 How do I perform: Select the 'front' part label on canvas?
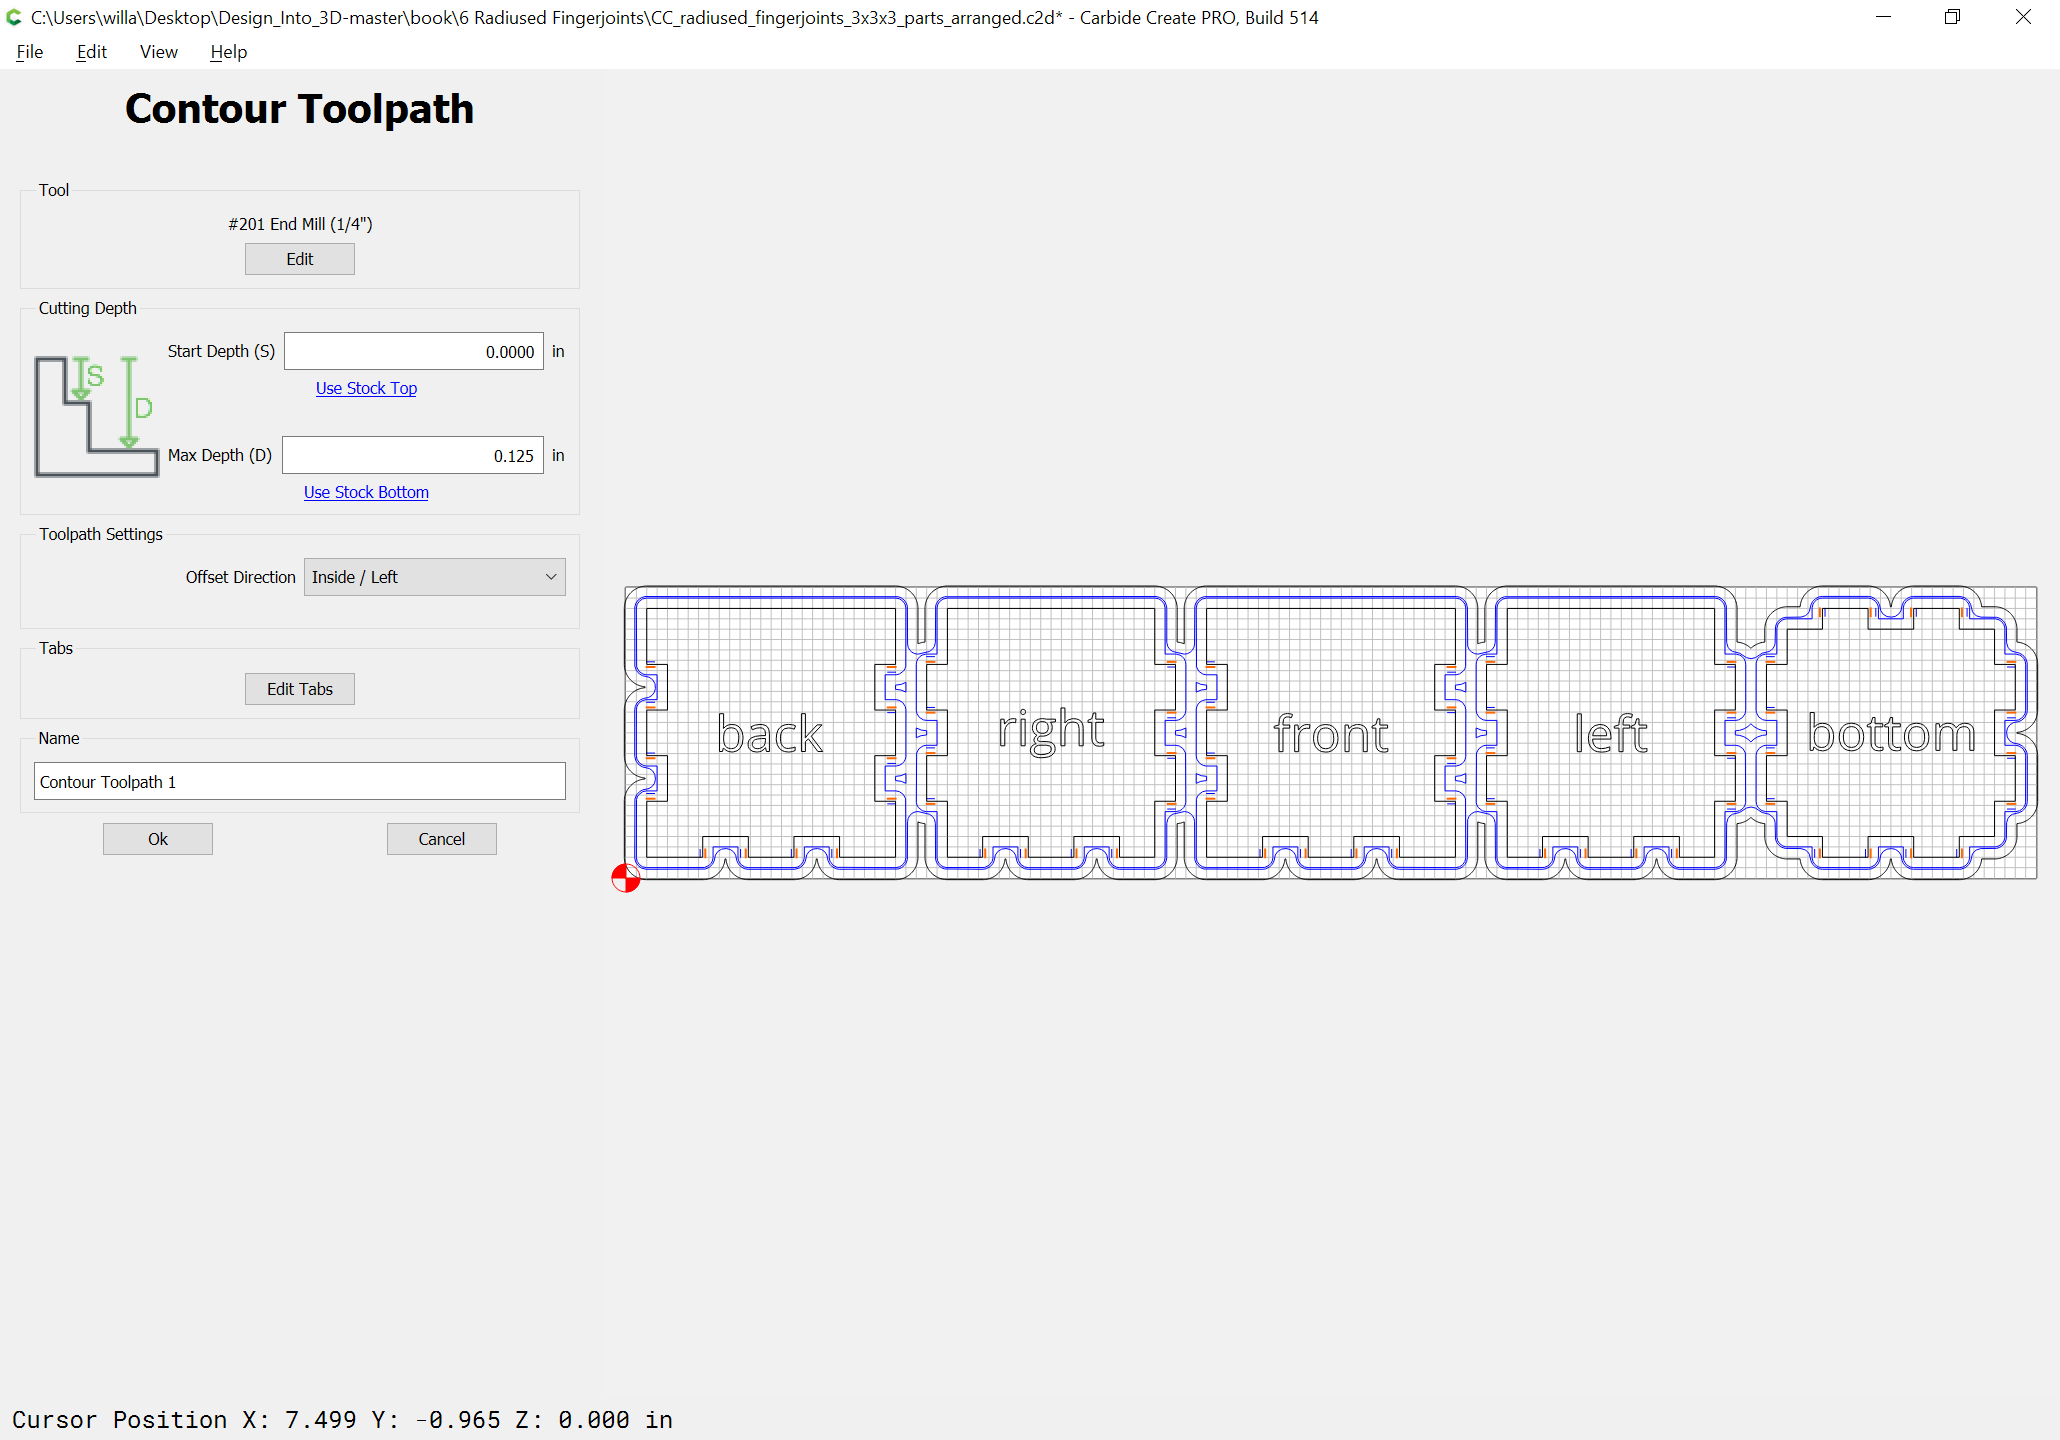(1331, 735)
